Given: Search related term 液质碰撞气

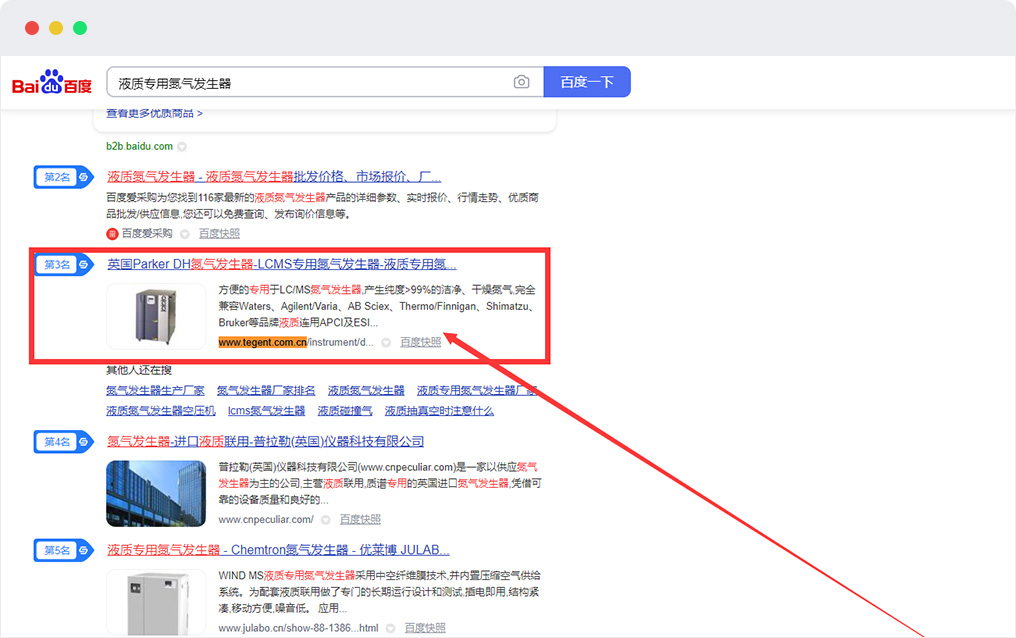Looking at the screenshot, I should 345,411.
